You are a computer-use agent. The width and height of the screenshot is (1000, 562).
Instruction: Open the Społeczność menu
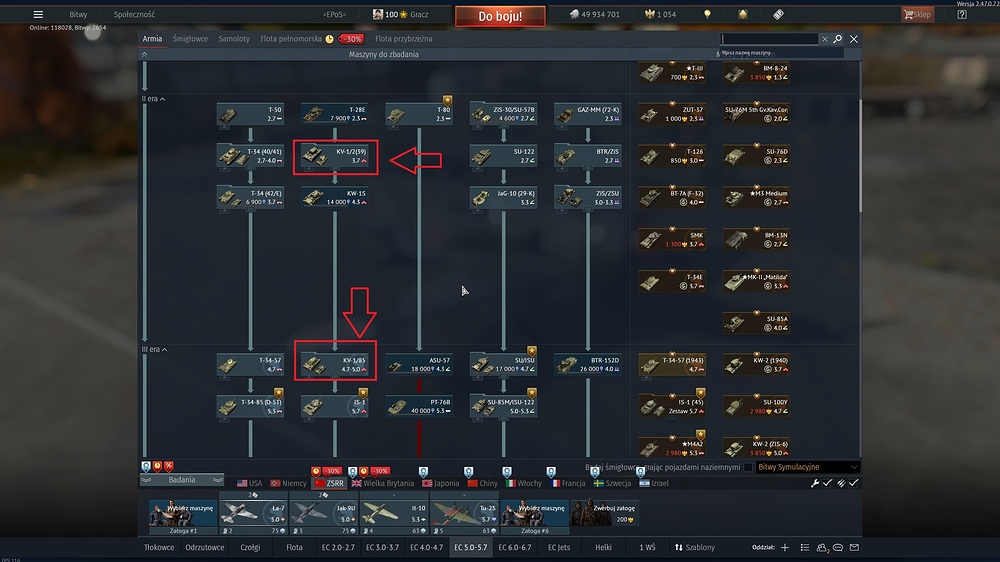(134, 14)
